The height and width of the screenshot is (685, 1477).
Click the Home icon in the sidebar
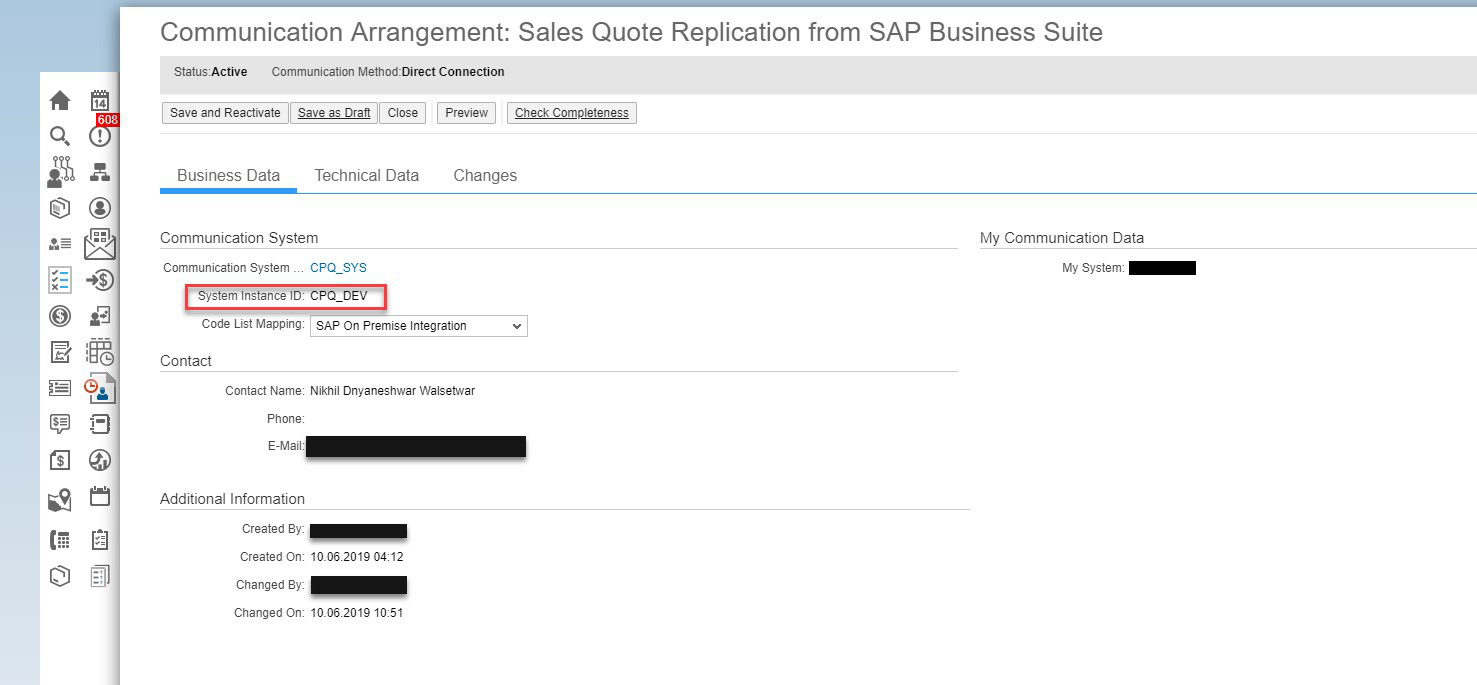coord(59,99)
